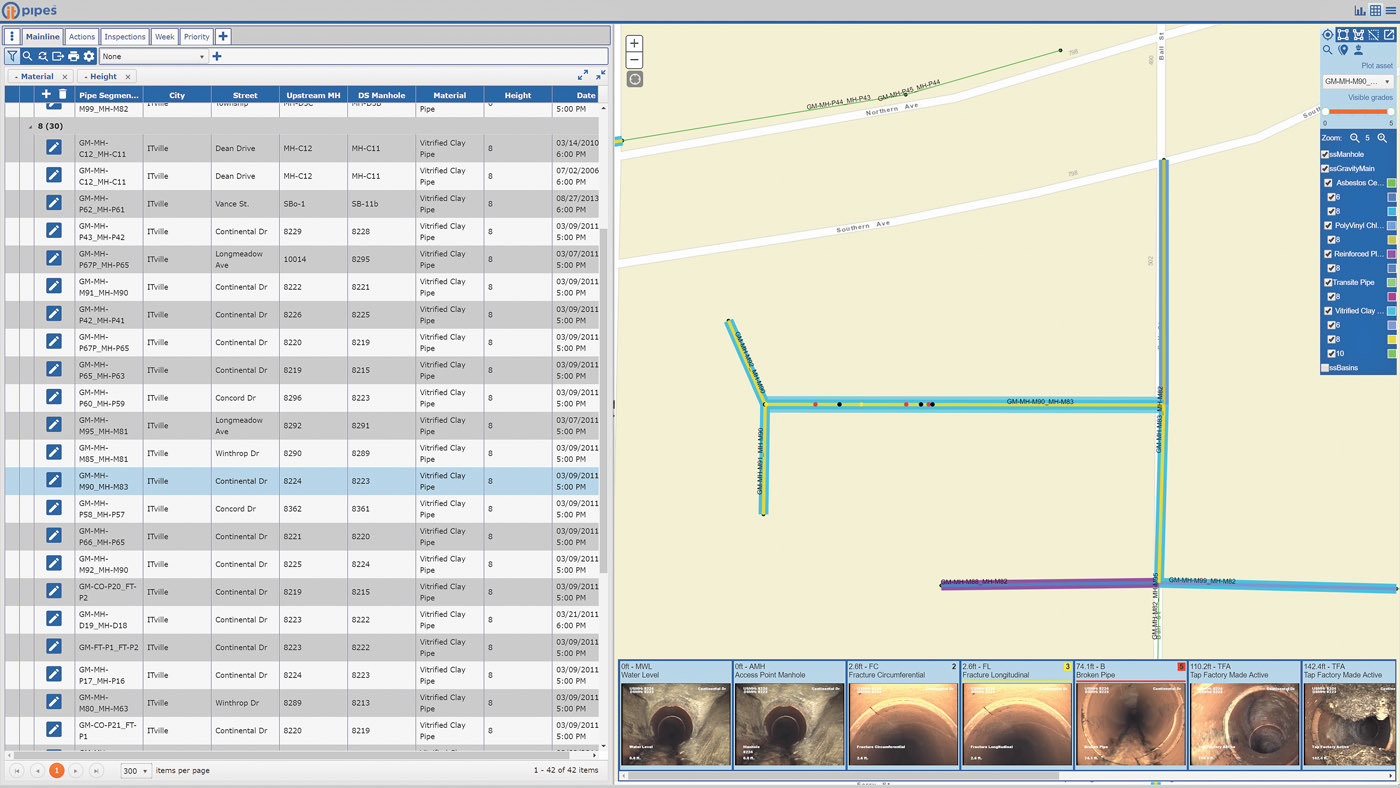Enable the ssBasins layer checkbox
Image resolution: width=1400 pixels, height=788 pixels.
tap(1325, 368)
